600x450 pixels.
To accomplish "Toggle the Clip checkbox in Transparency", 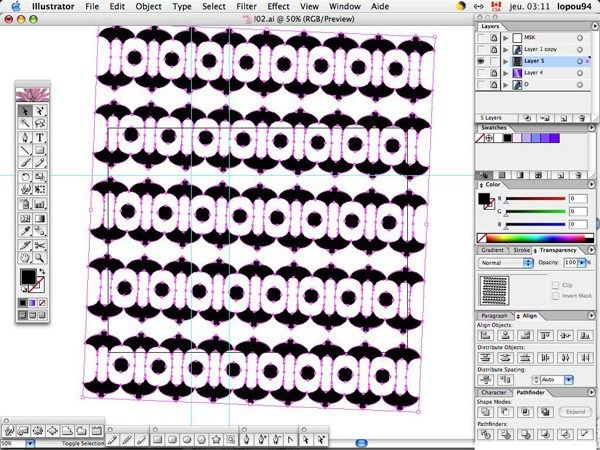I will click(556, 285).
